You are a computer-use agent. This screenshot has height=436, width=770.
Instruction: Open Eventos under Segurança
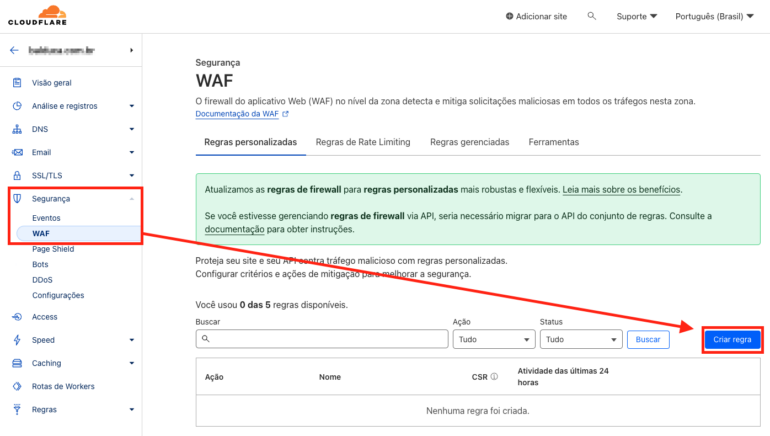click(x=46, y=218)
